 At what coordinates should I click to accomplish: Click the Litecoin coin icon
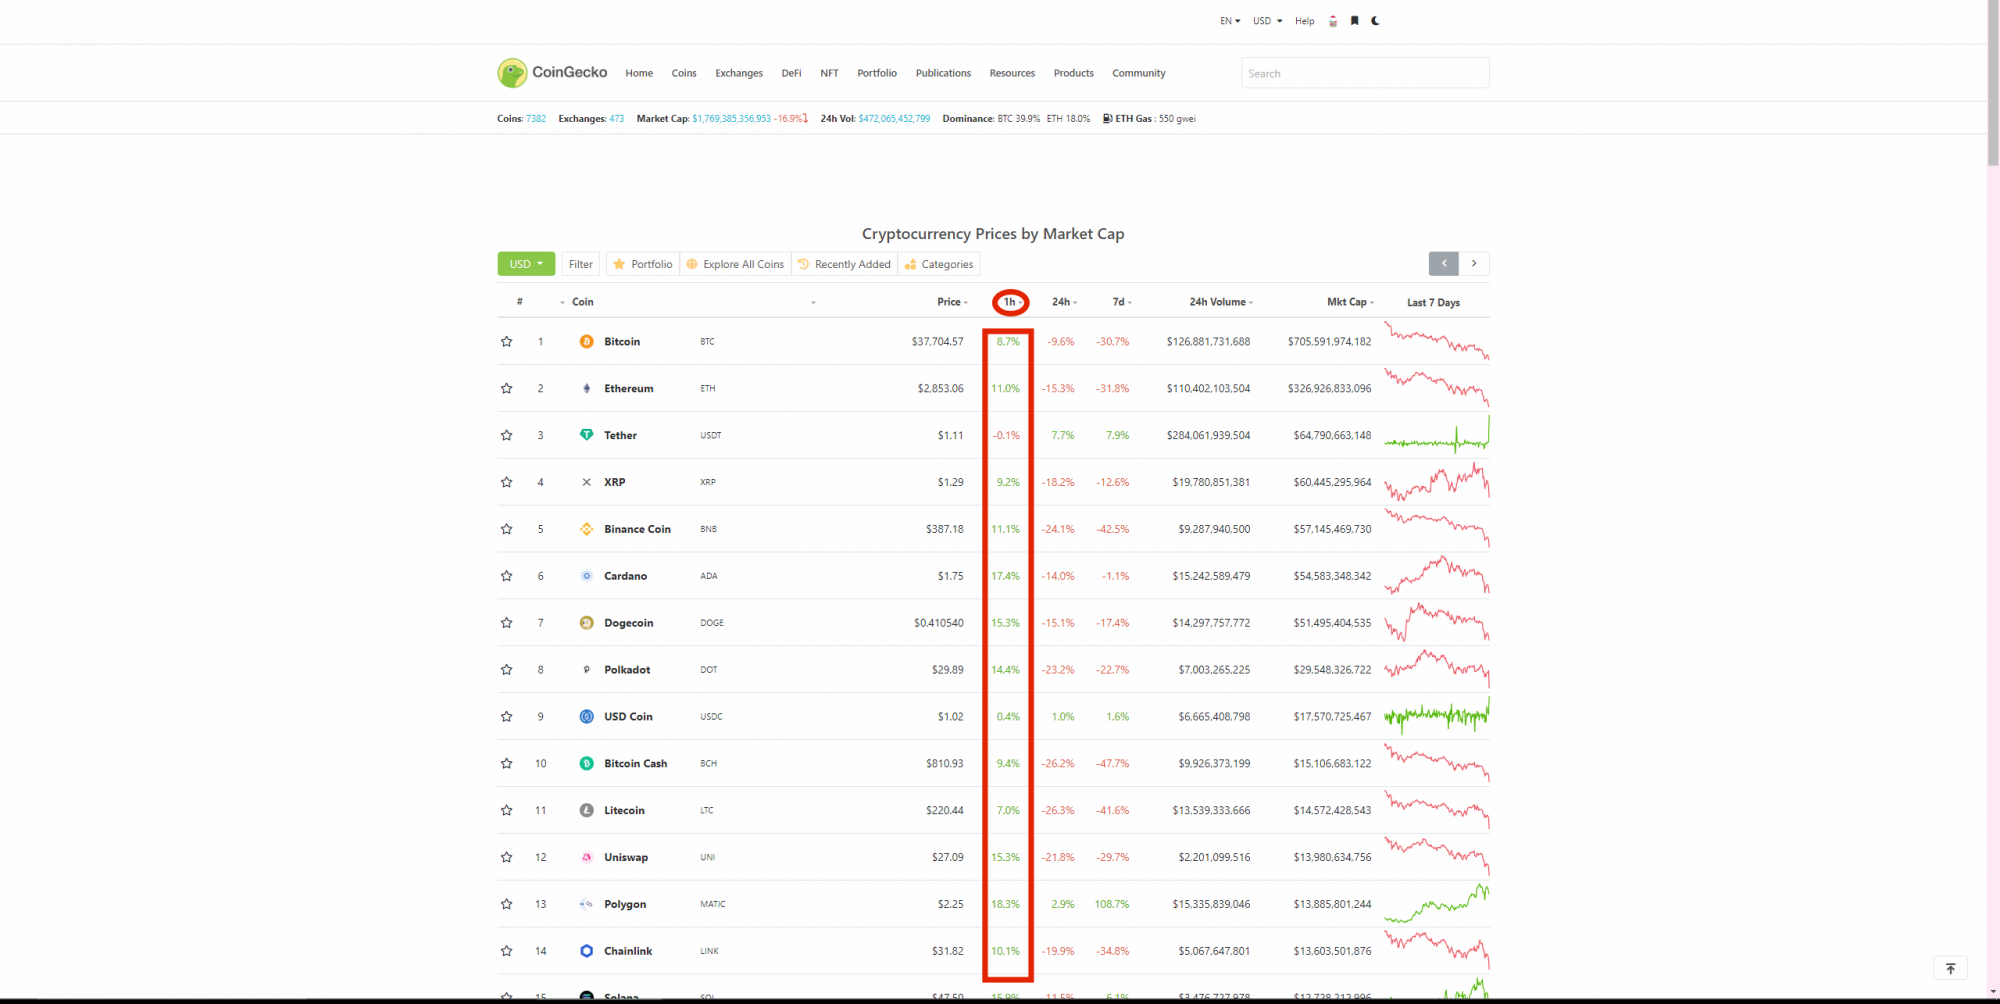[587, 811]
